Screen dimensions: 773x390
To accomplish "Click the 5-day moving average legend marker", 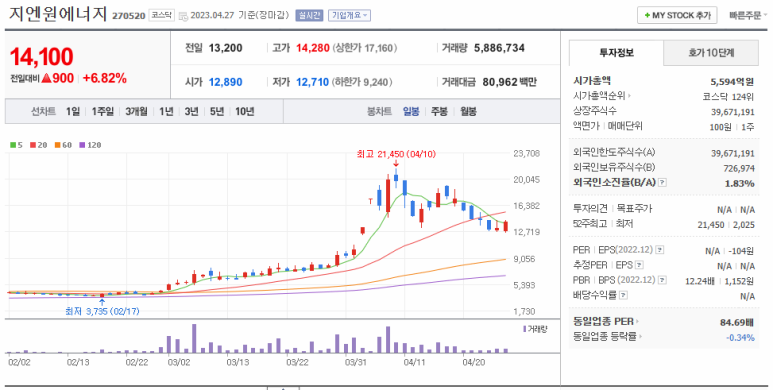I will point(13,145).
